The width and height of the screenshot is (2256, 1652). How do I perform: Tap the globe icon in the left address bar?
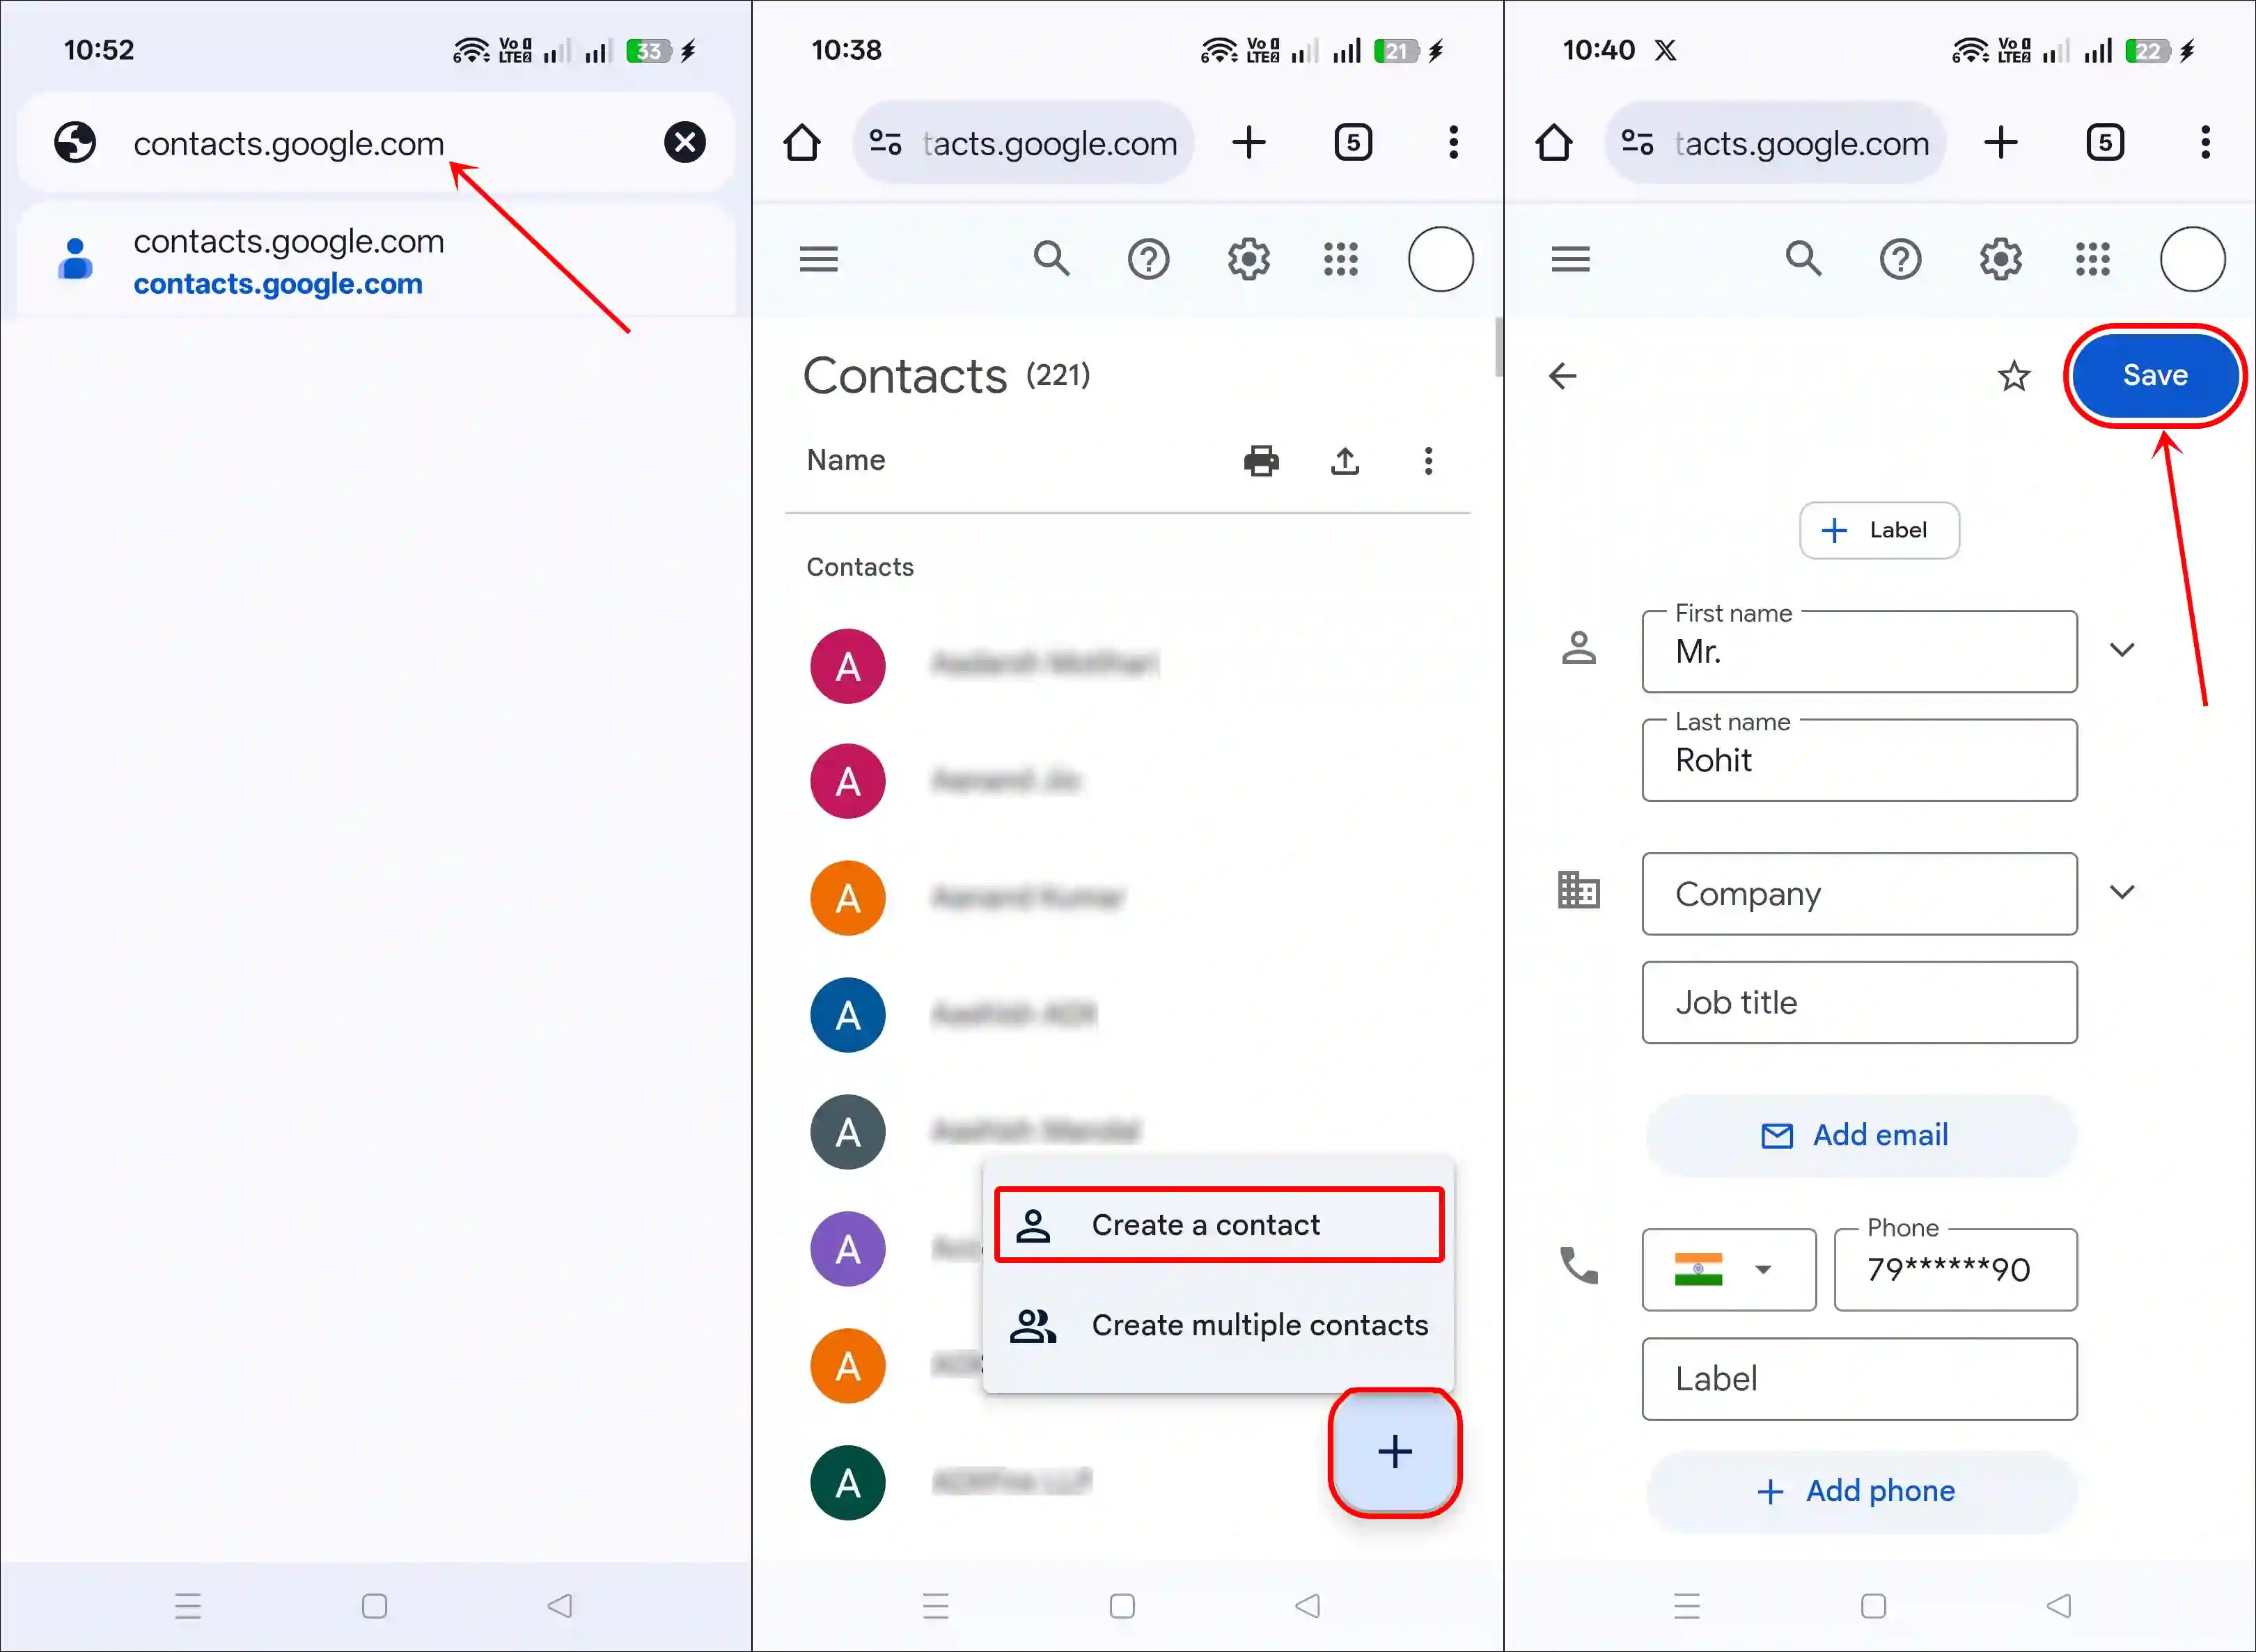tap(75, 142)
